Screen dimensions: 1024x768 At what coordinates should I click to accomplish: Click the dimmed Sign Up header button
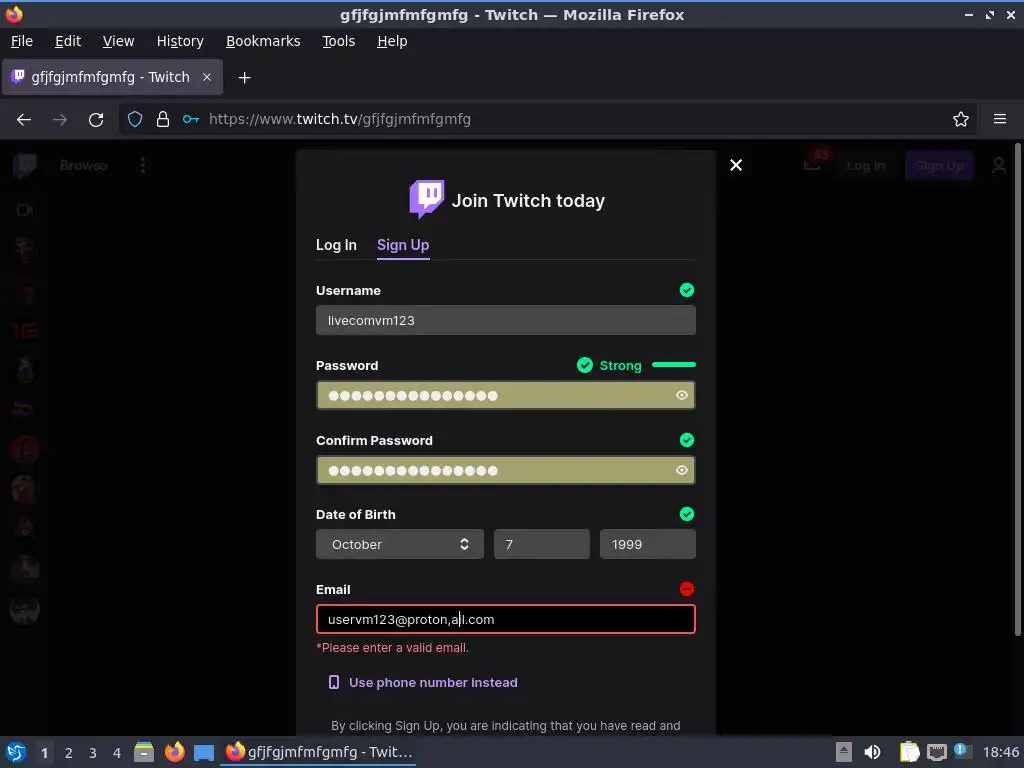point(938,166)
